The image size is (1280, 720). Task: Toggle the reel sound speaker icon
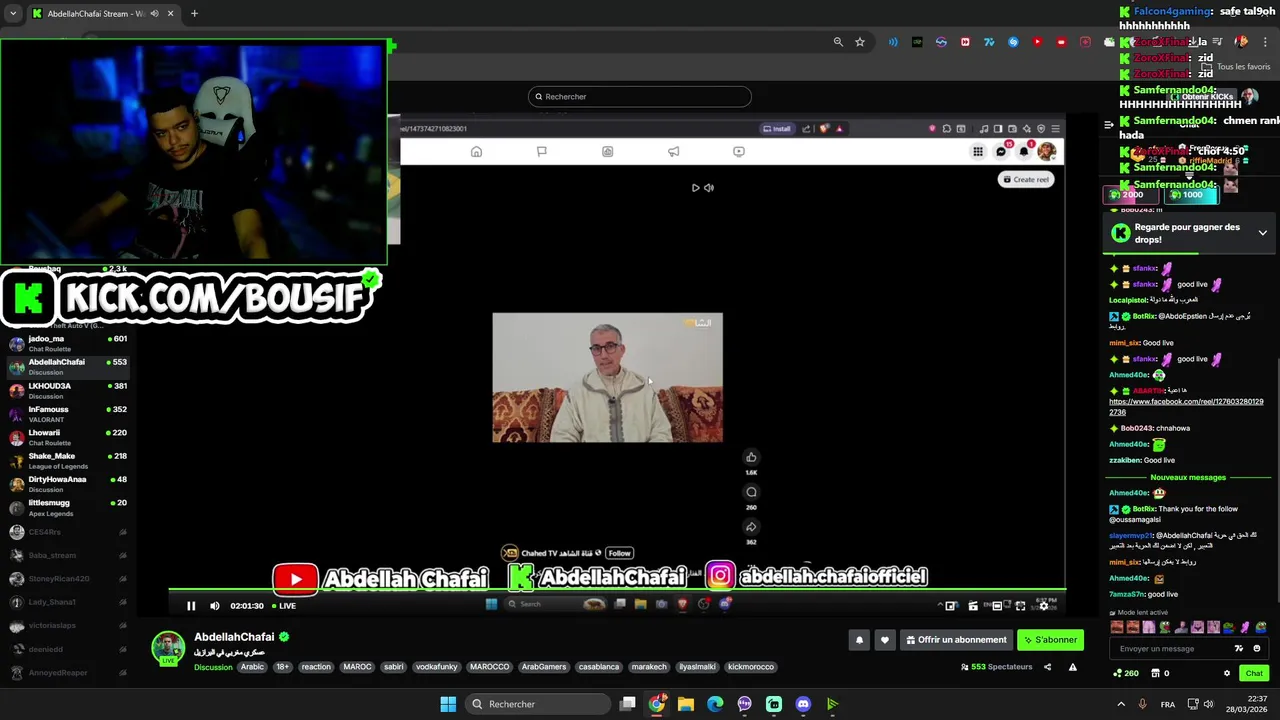(x=709, y=188)
